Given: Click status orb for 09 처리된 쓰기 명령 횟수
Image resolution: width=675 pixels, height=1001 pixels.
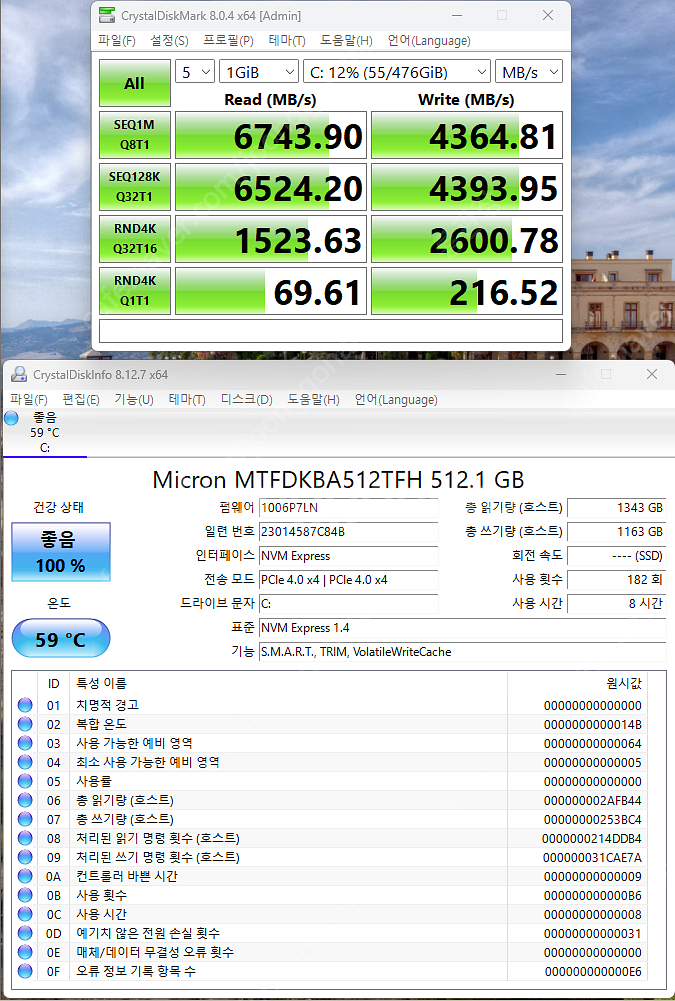Looking at the screenshot, I should point(25,857).
